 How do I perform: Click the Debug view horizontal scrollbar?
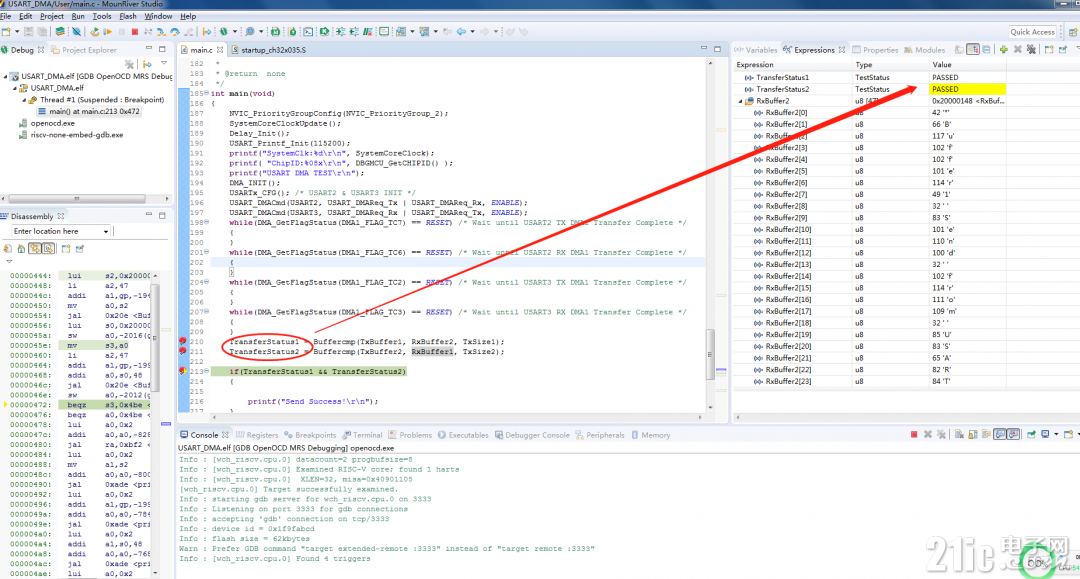76,199
